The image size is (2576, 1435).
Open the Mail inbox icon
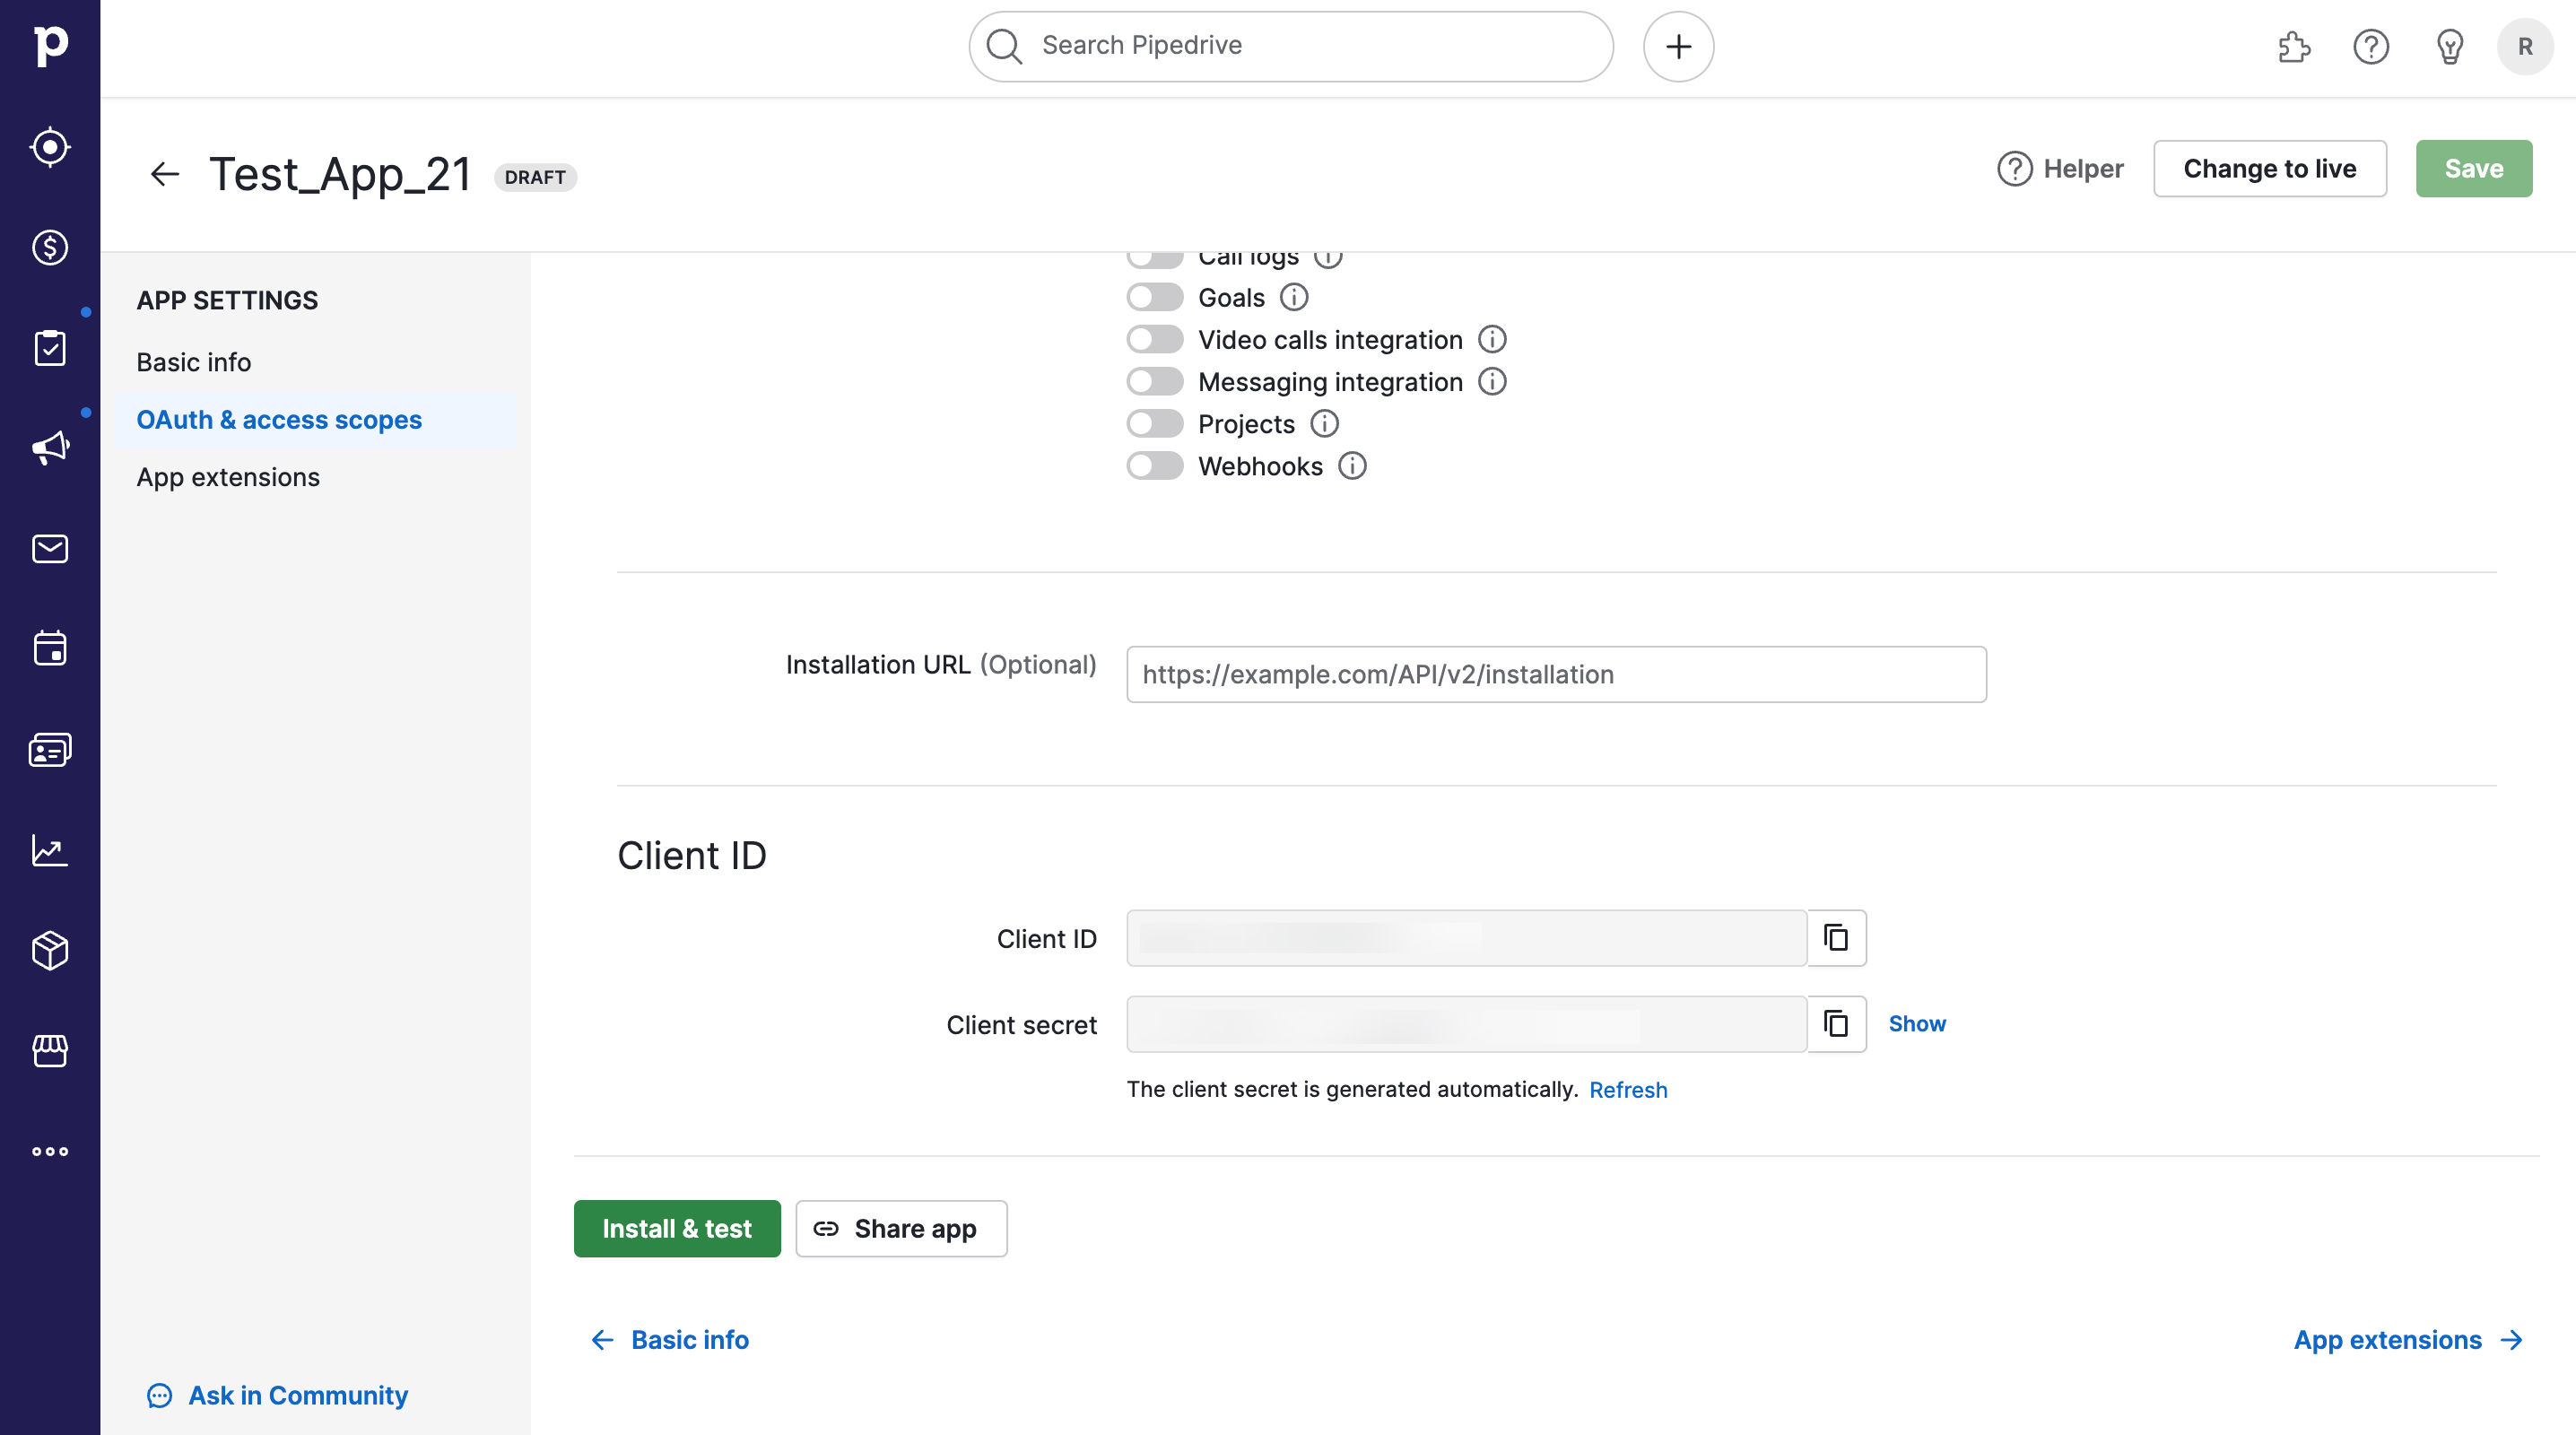click(50, 548)
